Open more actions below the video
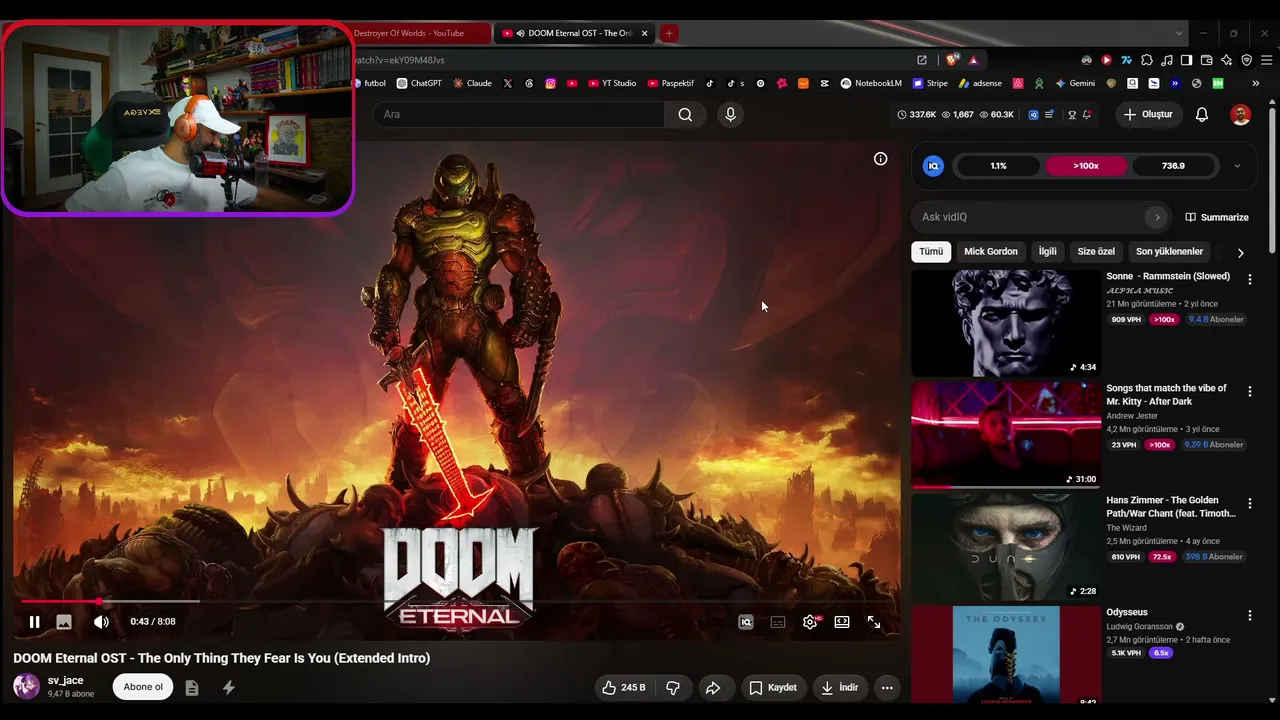 [887, 688]
